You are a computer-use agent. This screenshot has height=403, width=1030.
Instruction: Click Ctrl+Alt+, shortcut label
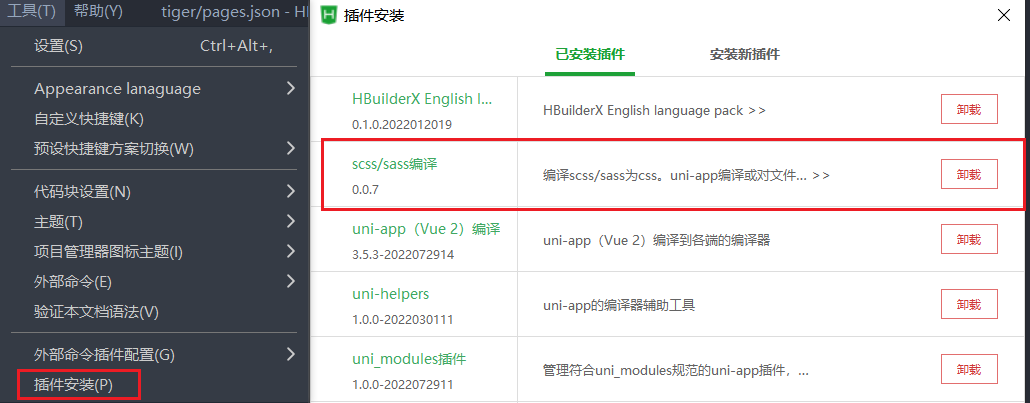(x=236, y=46)
